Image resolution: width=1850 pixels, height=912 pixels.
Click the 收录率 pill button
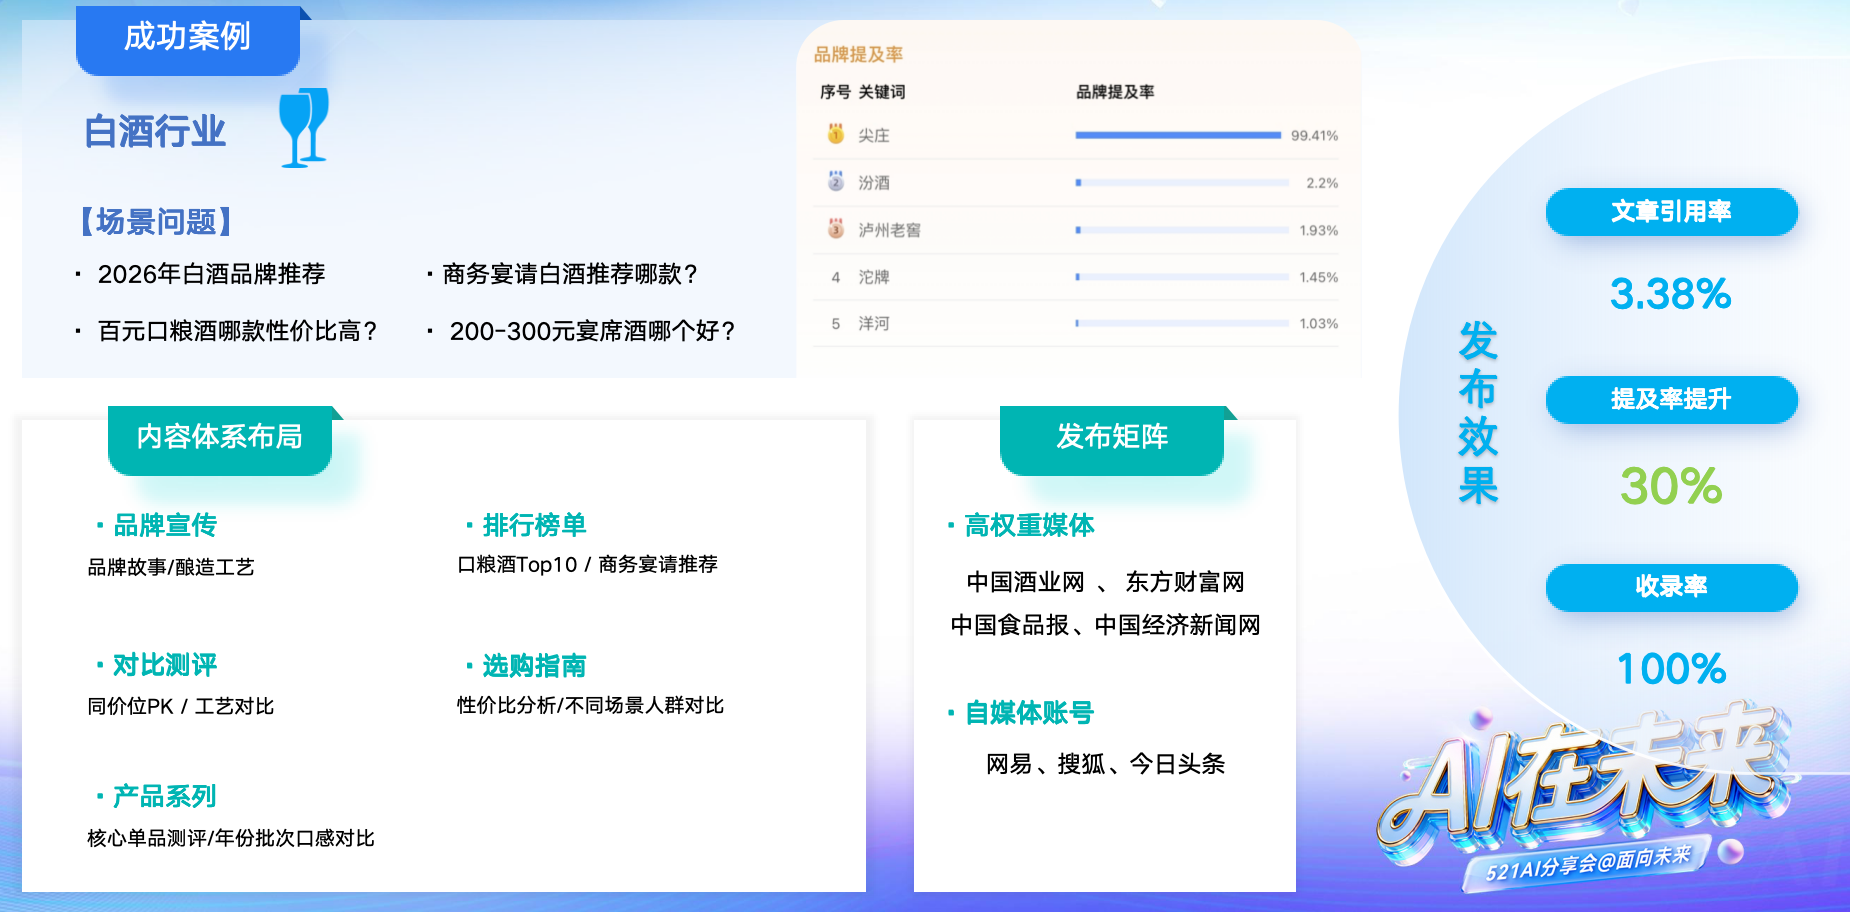(1671, 587)
